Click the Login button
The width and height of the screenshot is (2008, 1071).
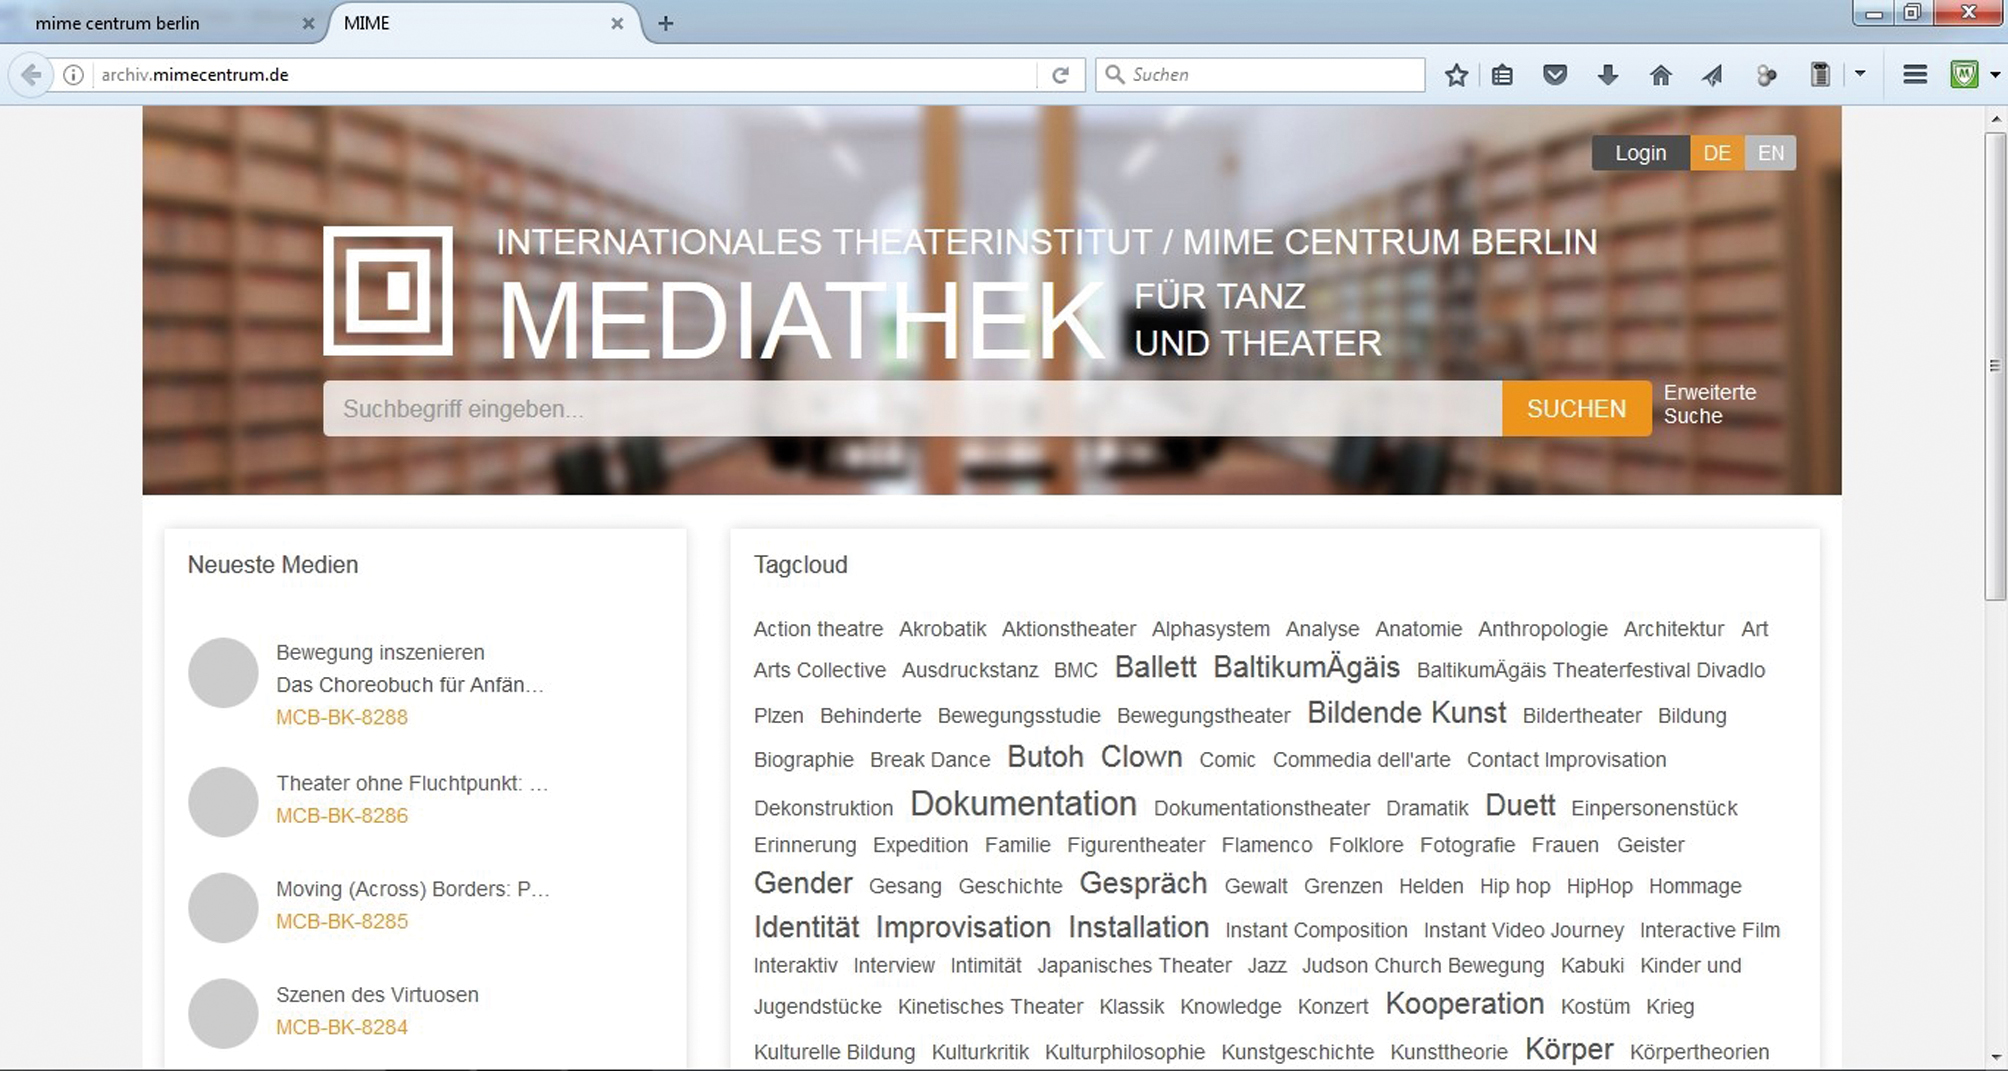click(1640, 153)
